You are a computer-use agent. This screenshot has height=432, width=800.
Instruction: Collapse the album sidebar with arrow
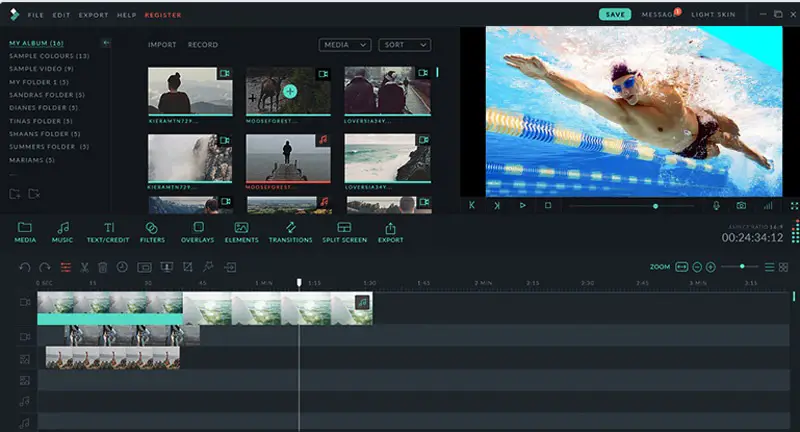106,43
